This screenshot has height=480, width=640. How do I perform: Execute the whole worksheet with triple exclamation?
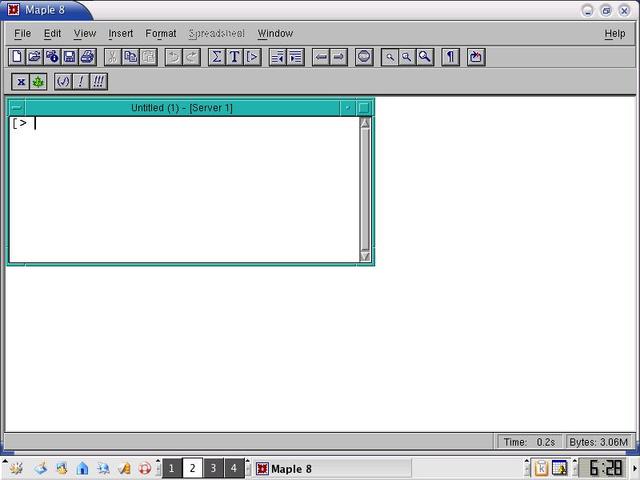98,82
